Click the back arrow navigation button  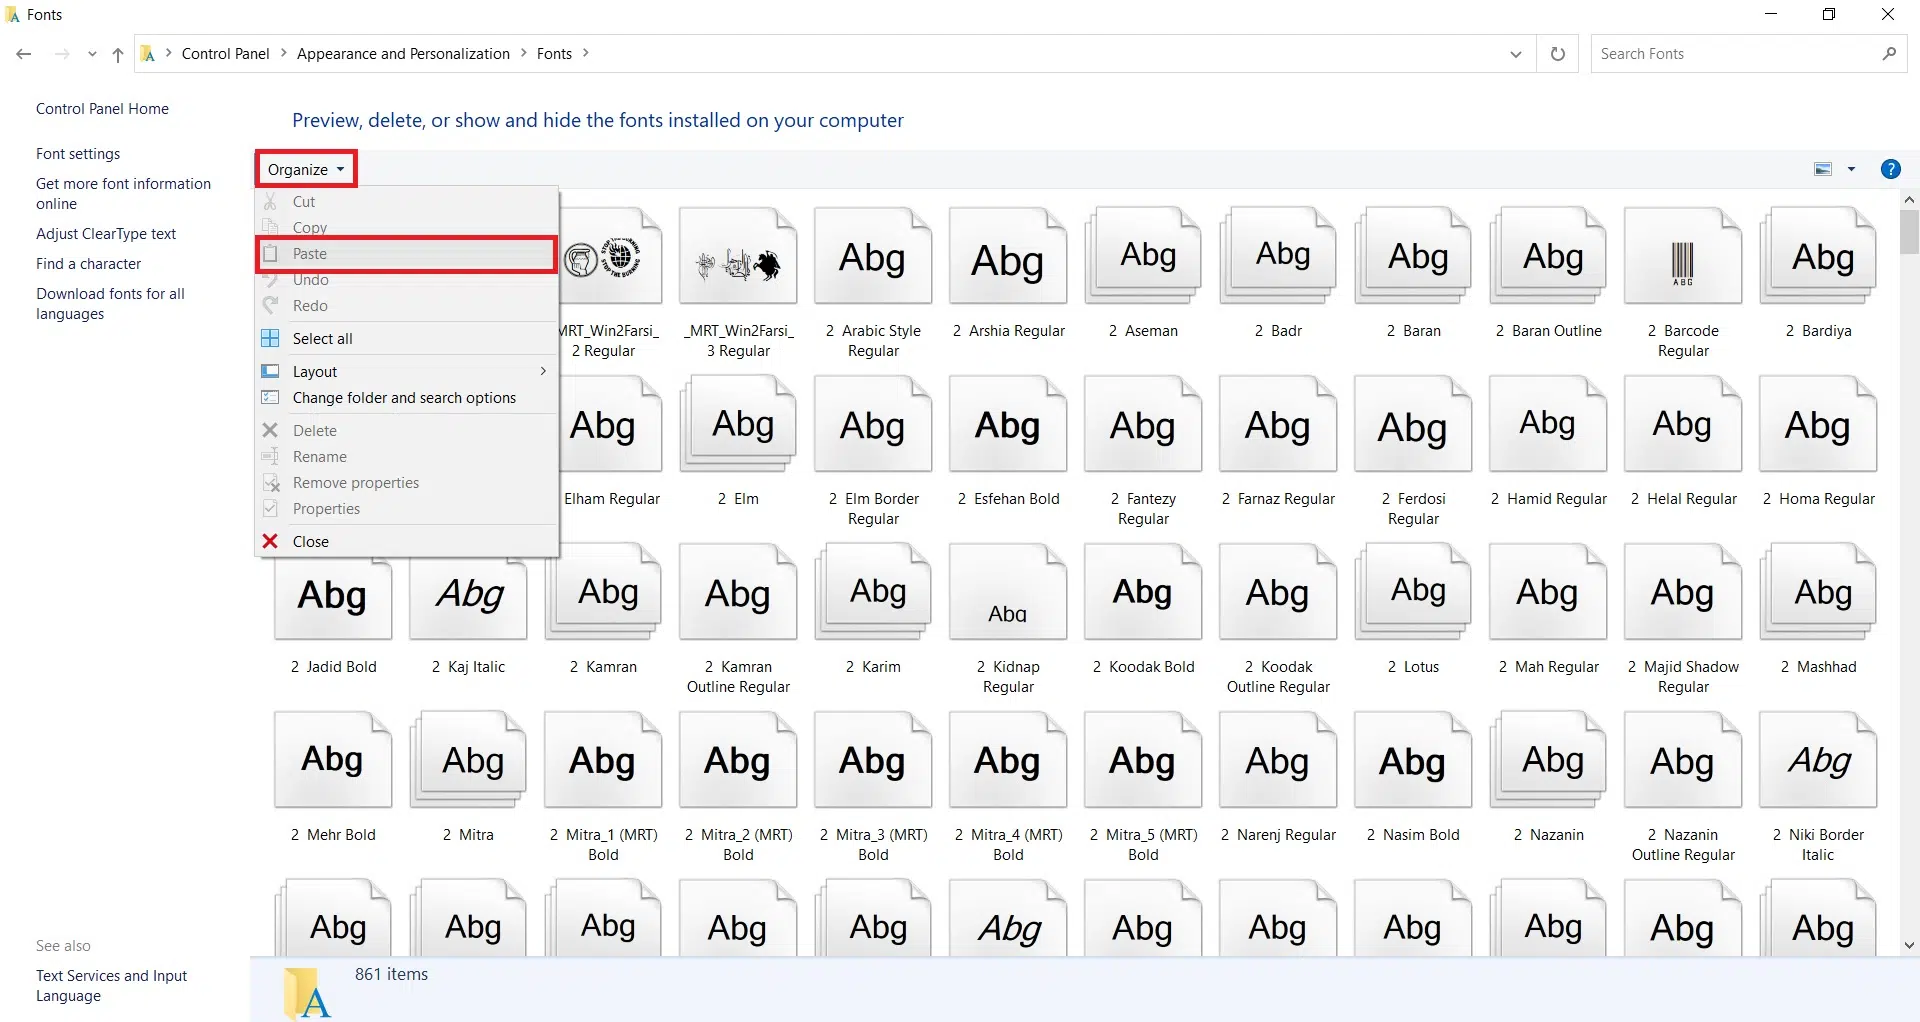tap(24, 54)
